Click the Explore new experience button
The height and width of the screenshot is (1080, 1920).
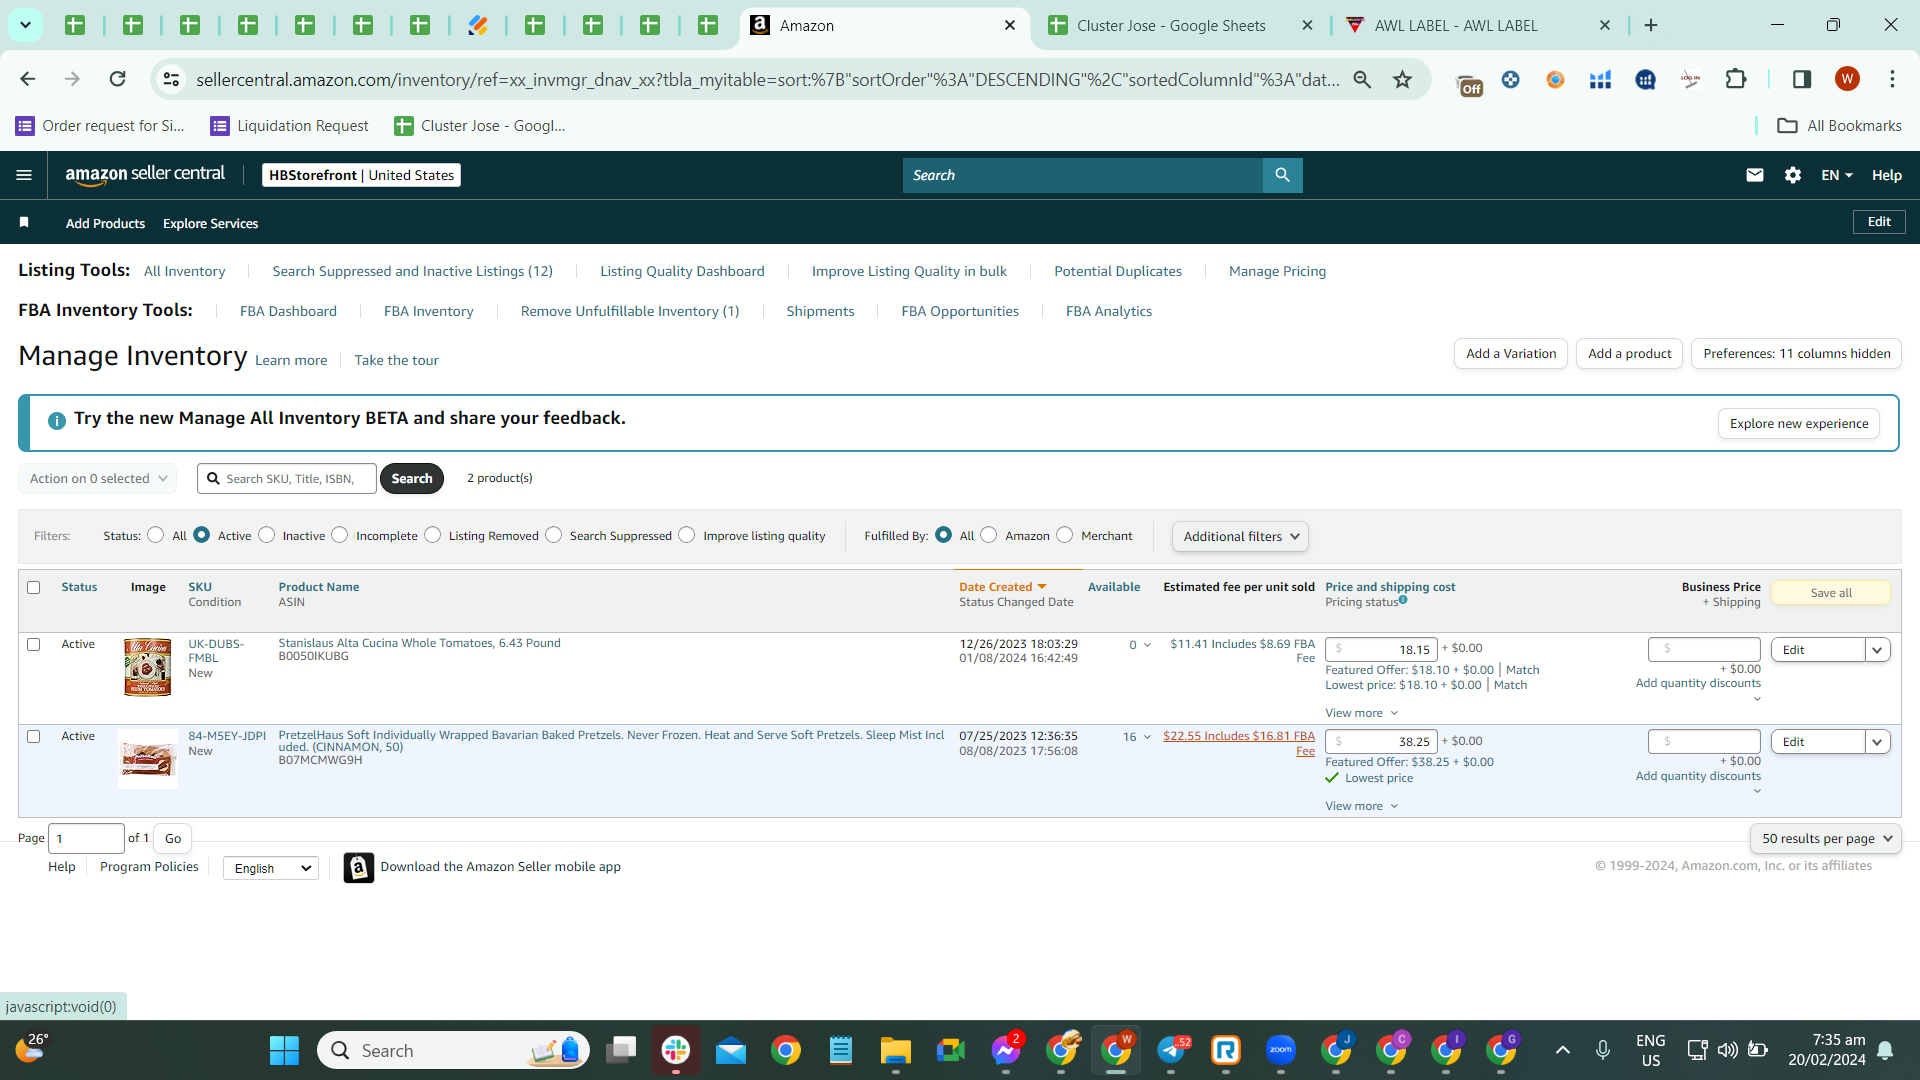pos(1799,424)
